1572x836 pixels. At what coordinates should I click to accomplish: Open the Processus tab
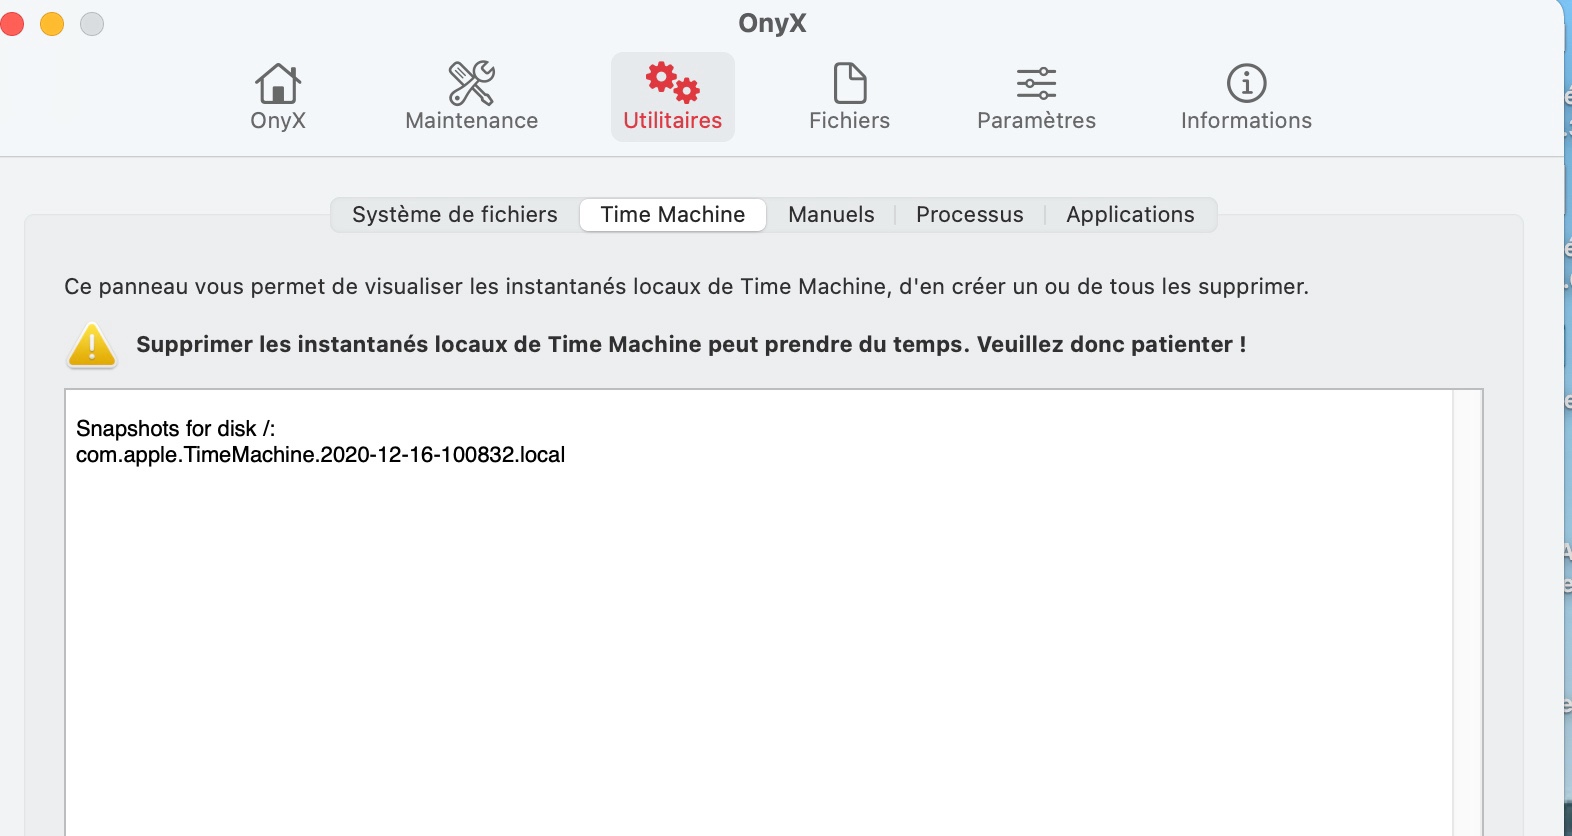pos(970,214)
